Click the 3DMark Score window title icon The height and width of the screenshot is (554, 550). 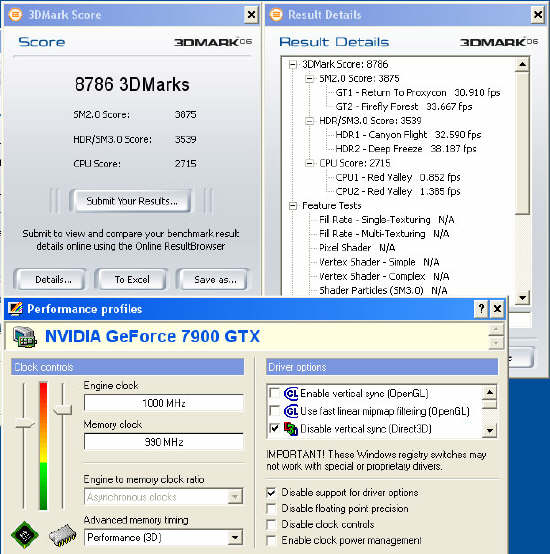click(15, 14)
